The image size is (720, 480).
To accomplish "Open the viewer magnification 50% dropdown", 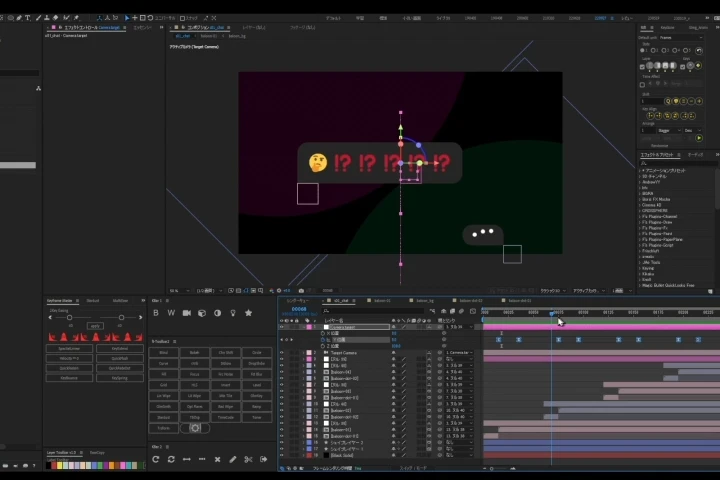I will [x=179, y=291].
